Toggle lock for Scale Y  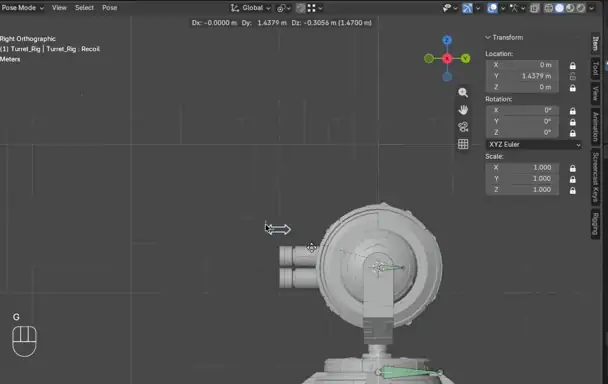coord(573,179)
